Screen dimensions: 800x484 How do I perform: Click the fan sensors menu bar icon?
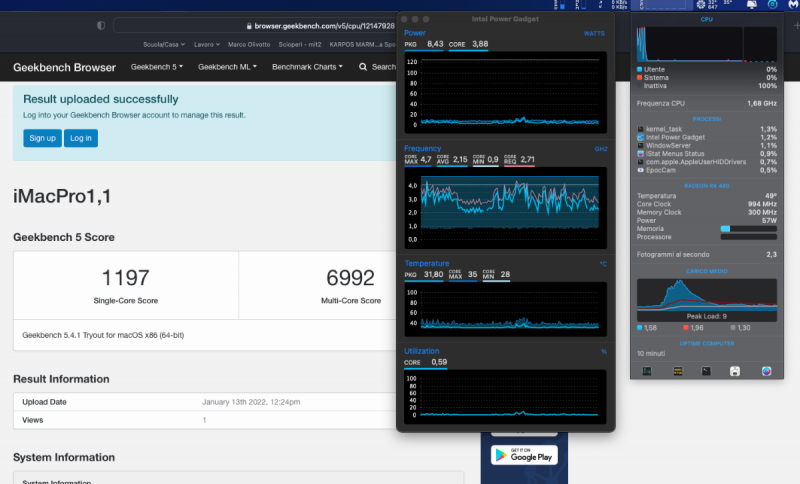click(701, 6)
